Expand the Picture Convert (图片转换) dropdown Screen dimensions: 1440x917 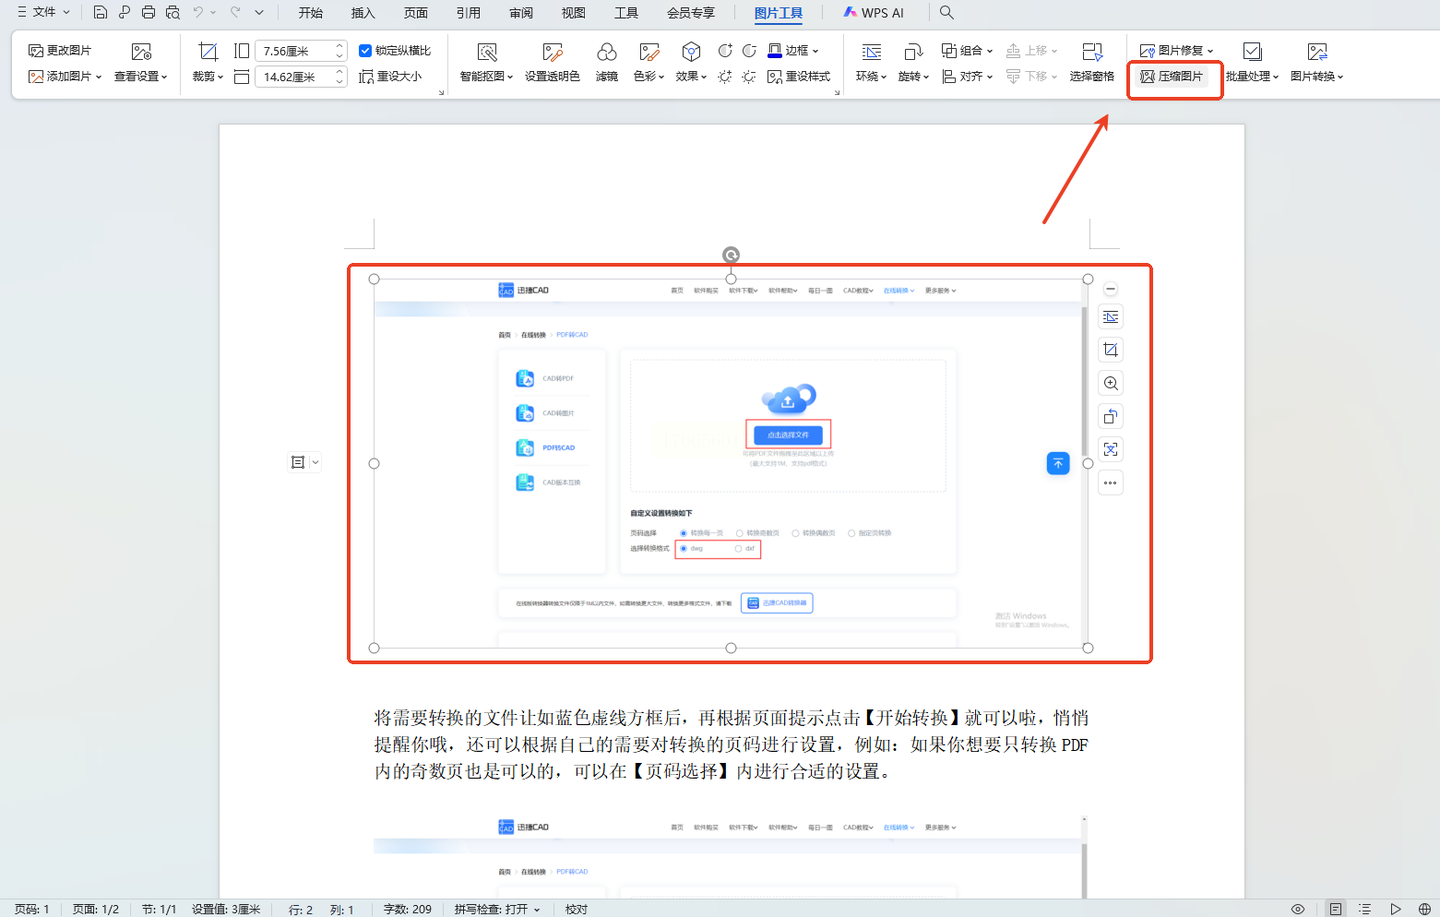[x=1317, y=62]
